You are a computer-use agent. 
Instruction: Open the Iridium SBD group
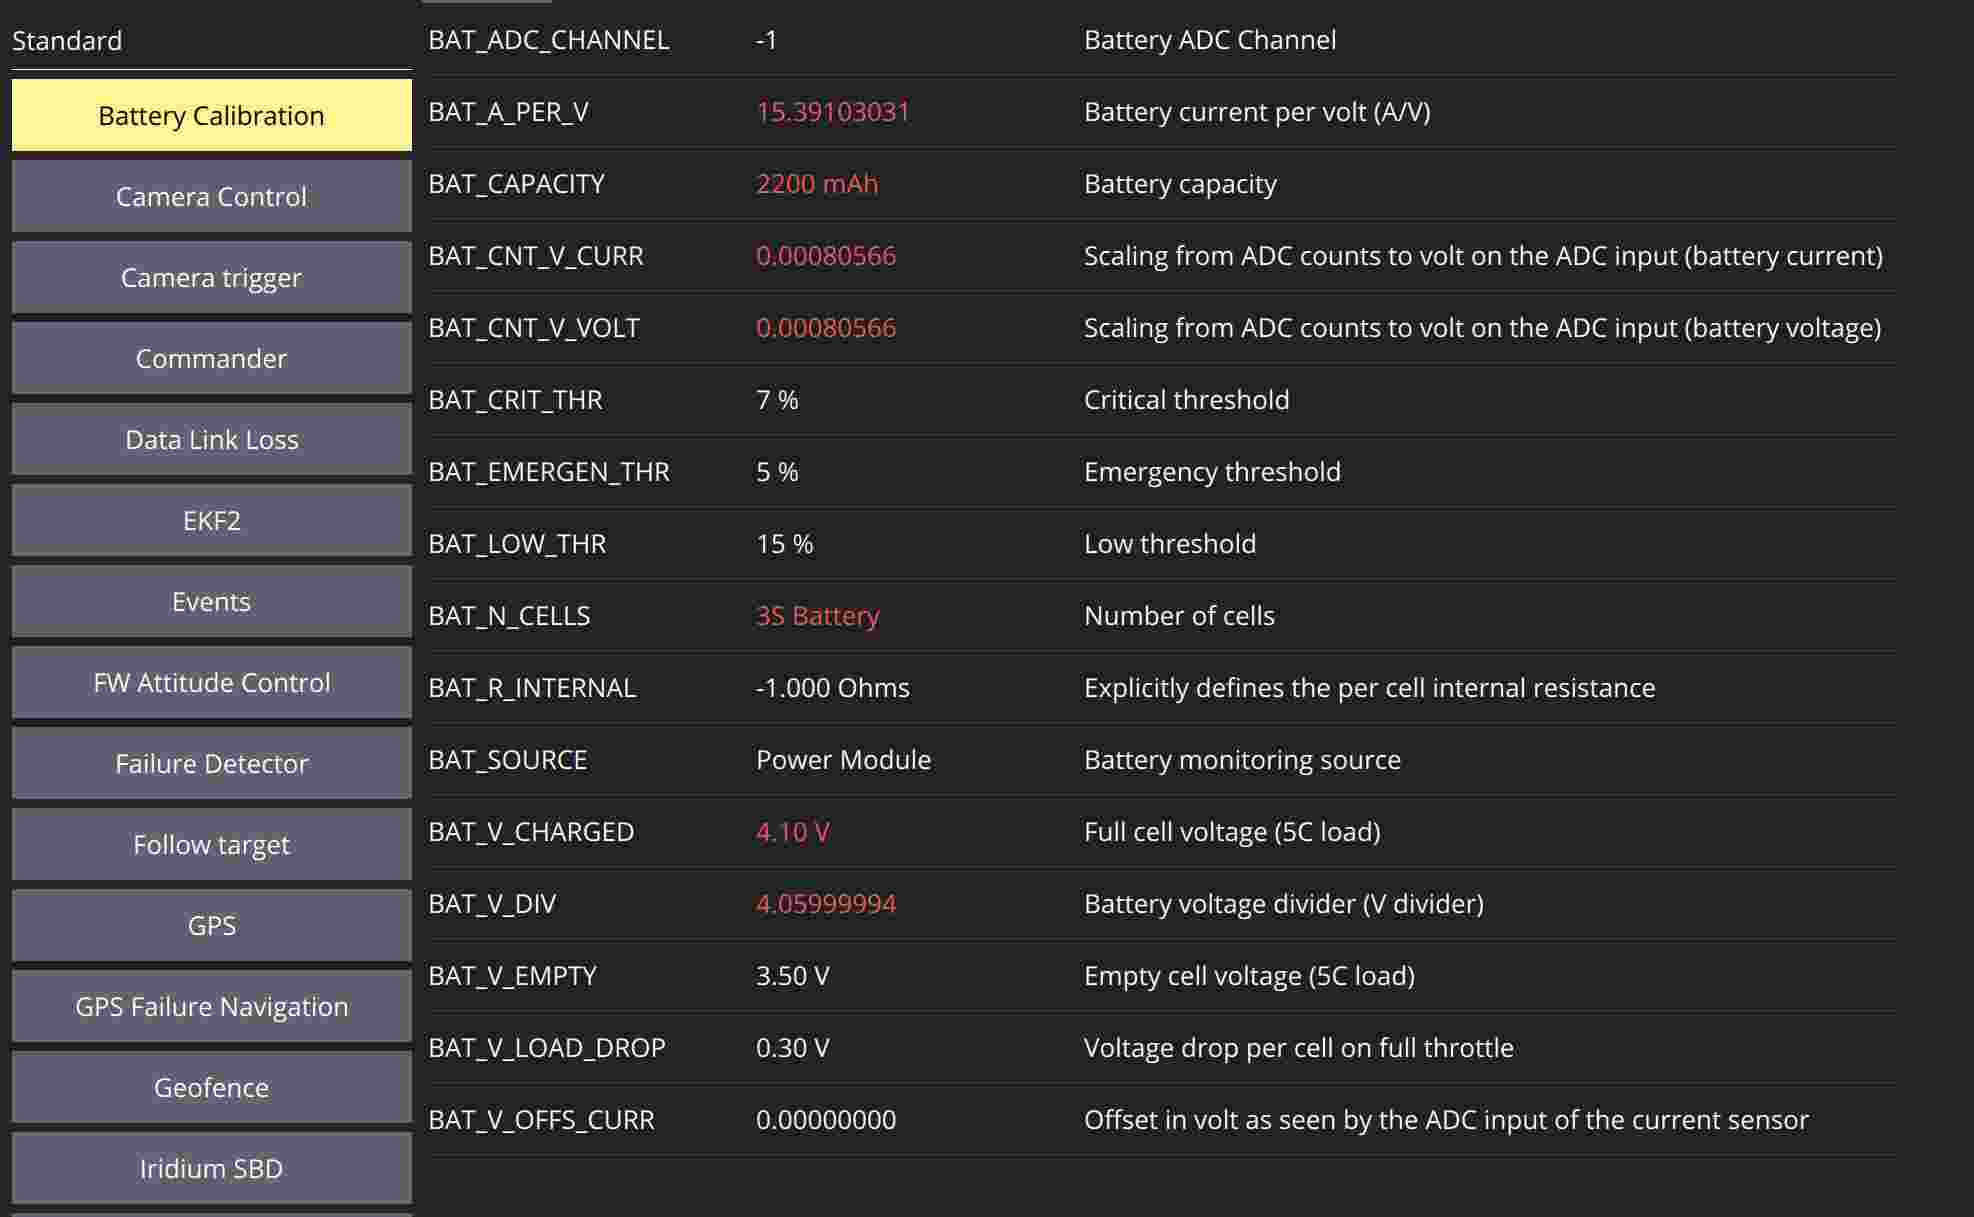211,1168
